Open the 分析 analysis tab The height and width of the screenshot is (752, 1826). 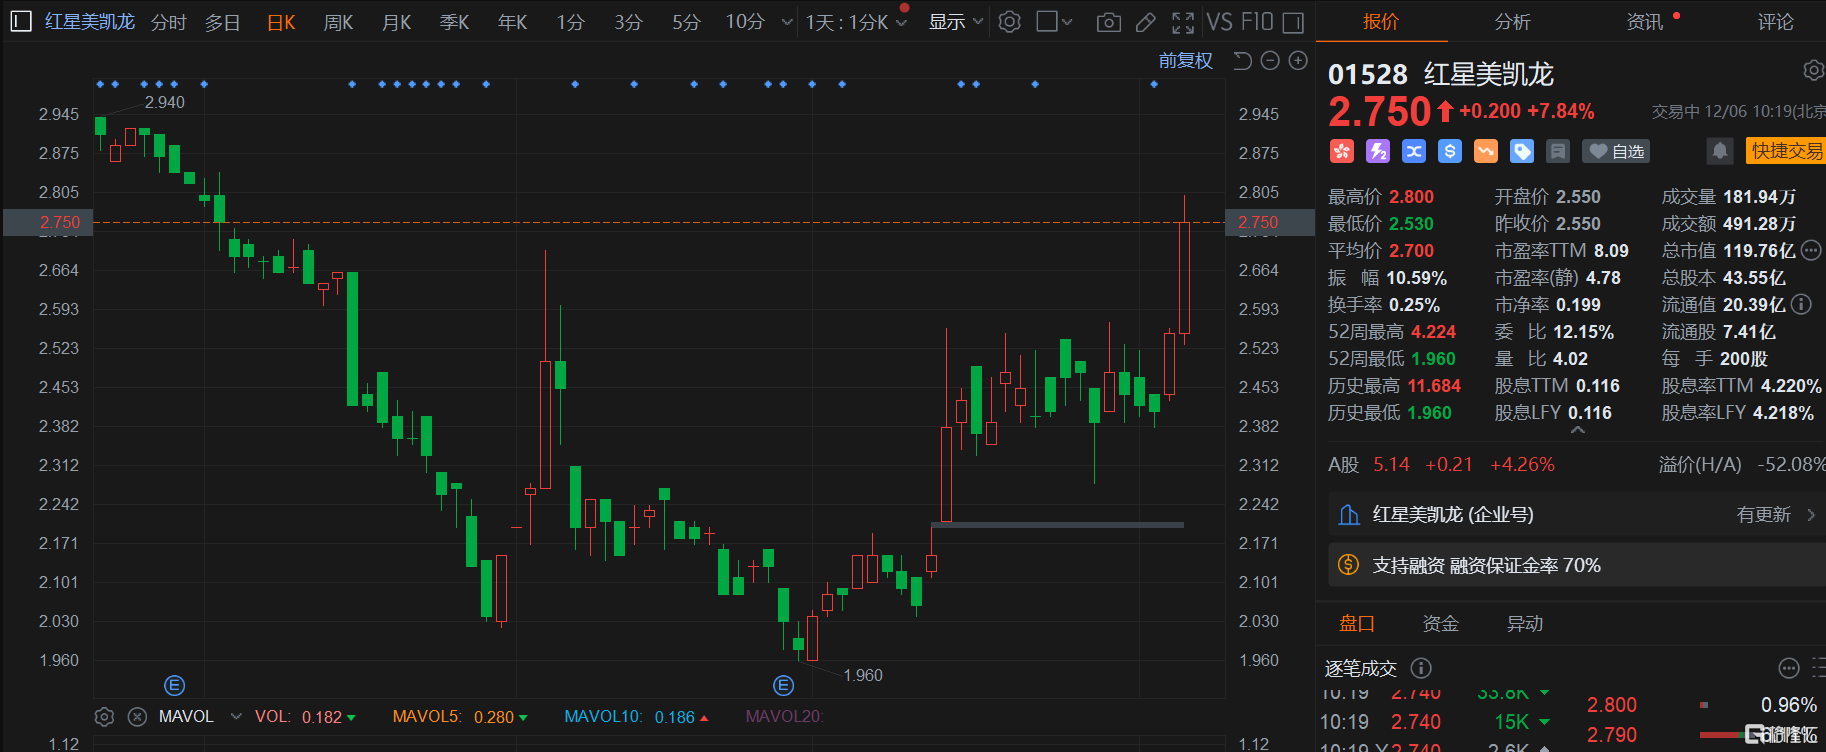[1513, 21]
